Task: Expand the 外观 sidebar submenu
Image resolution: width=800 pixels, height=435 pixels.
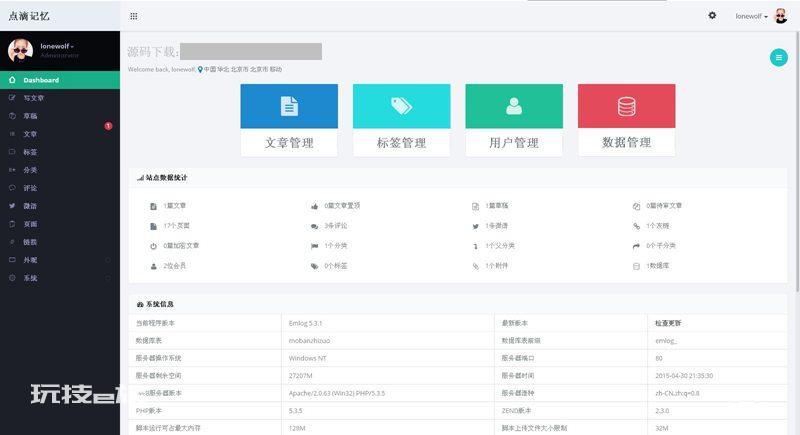Action: (108, 260)
